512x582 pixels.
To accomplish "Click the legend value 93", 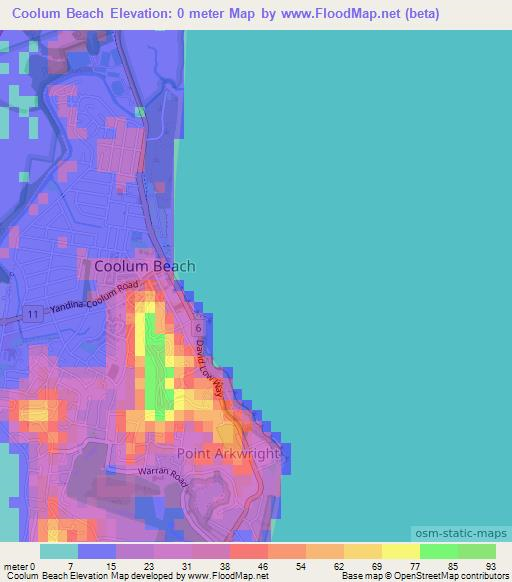I will 490,566.
